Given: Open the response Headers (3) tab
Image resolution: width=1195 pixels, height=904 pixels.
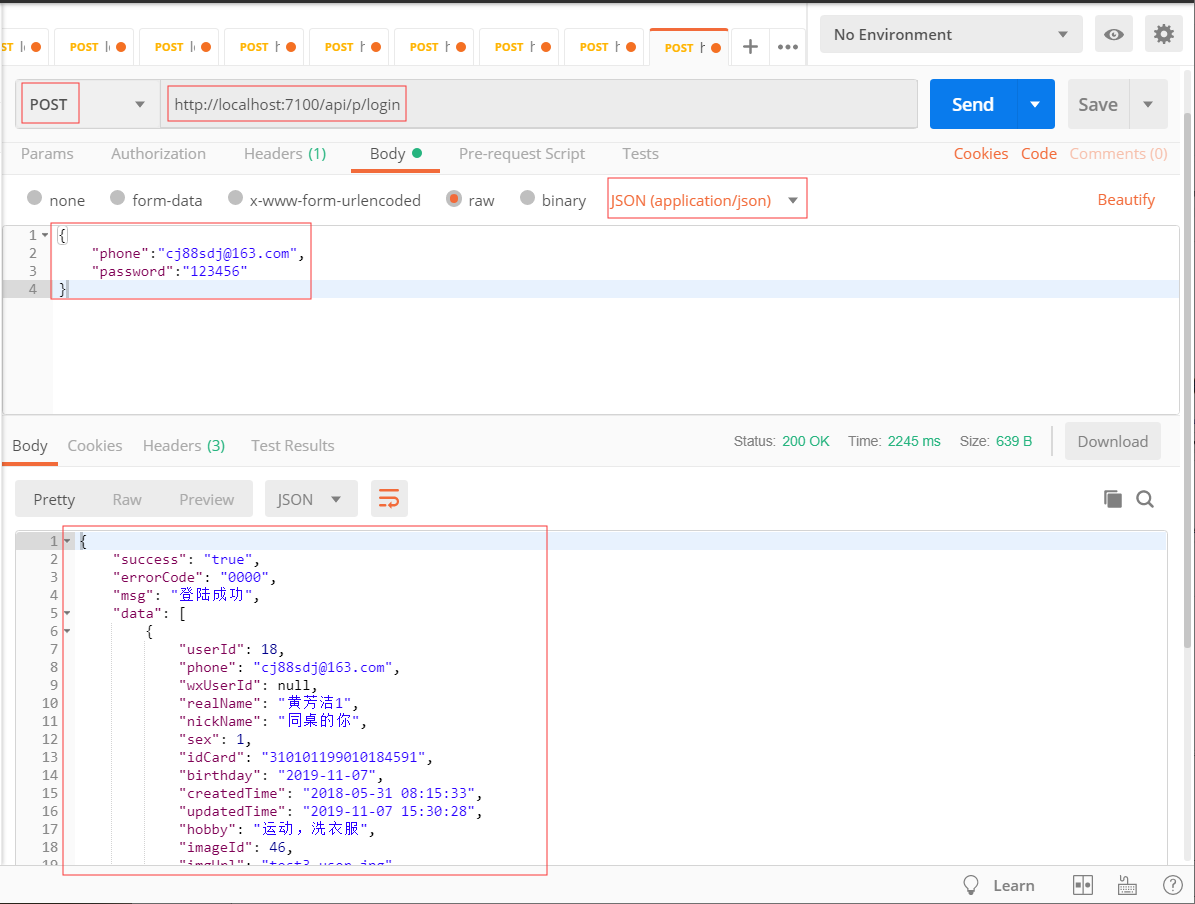Looking at the screenshot, I should [184, 445].
